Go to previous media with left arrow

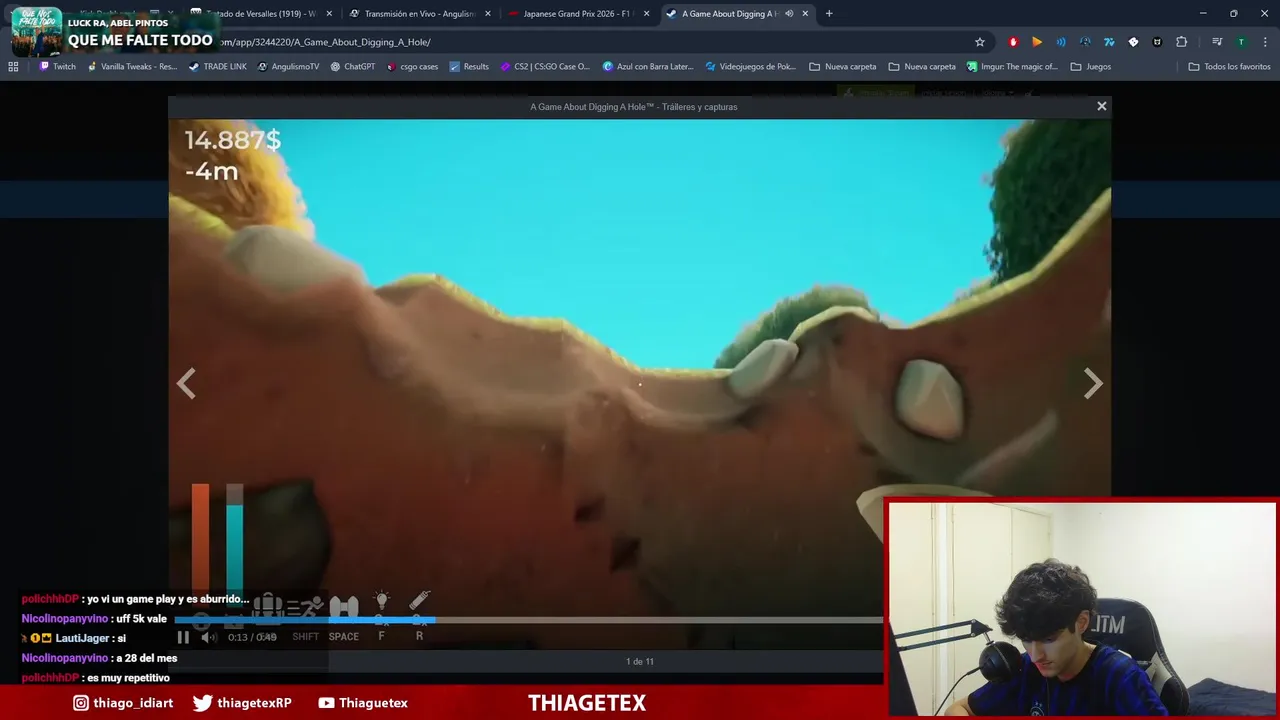186,383
